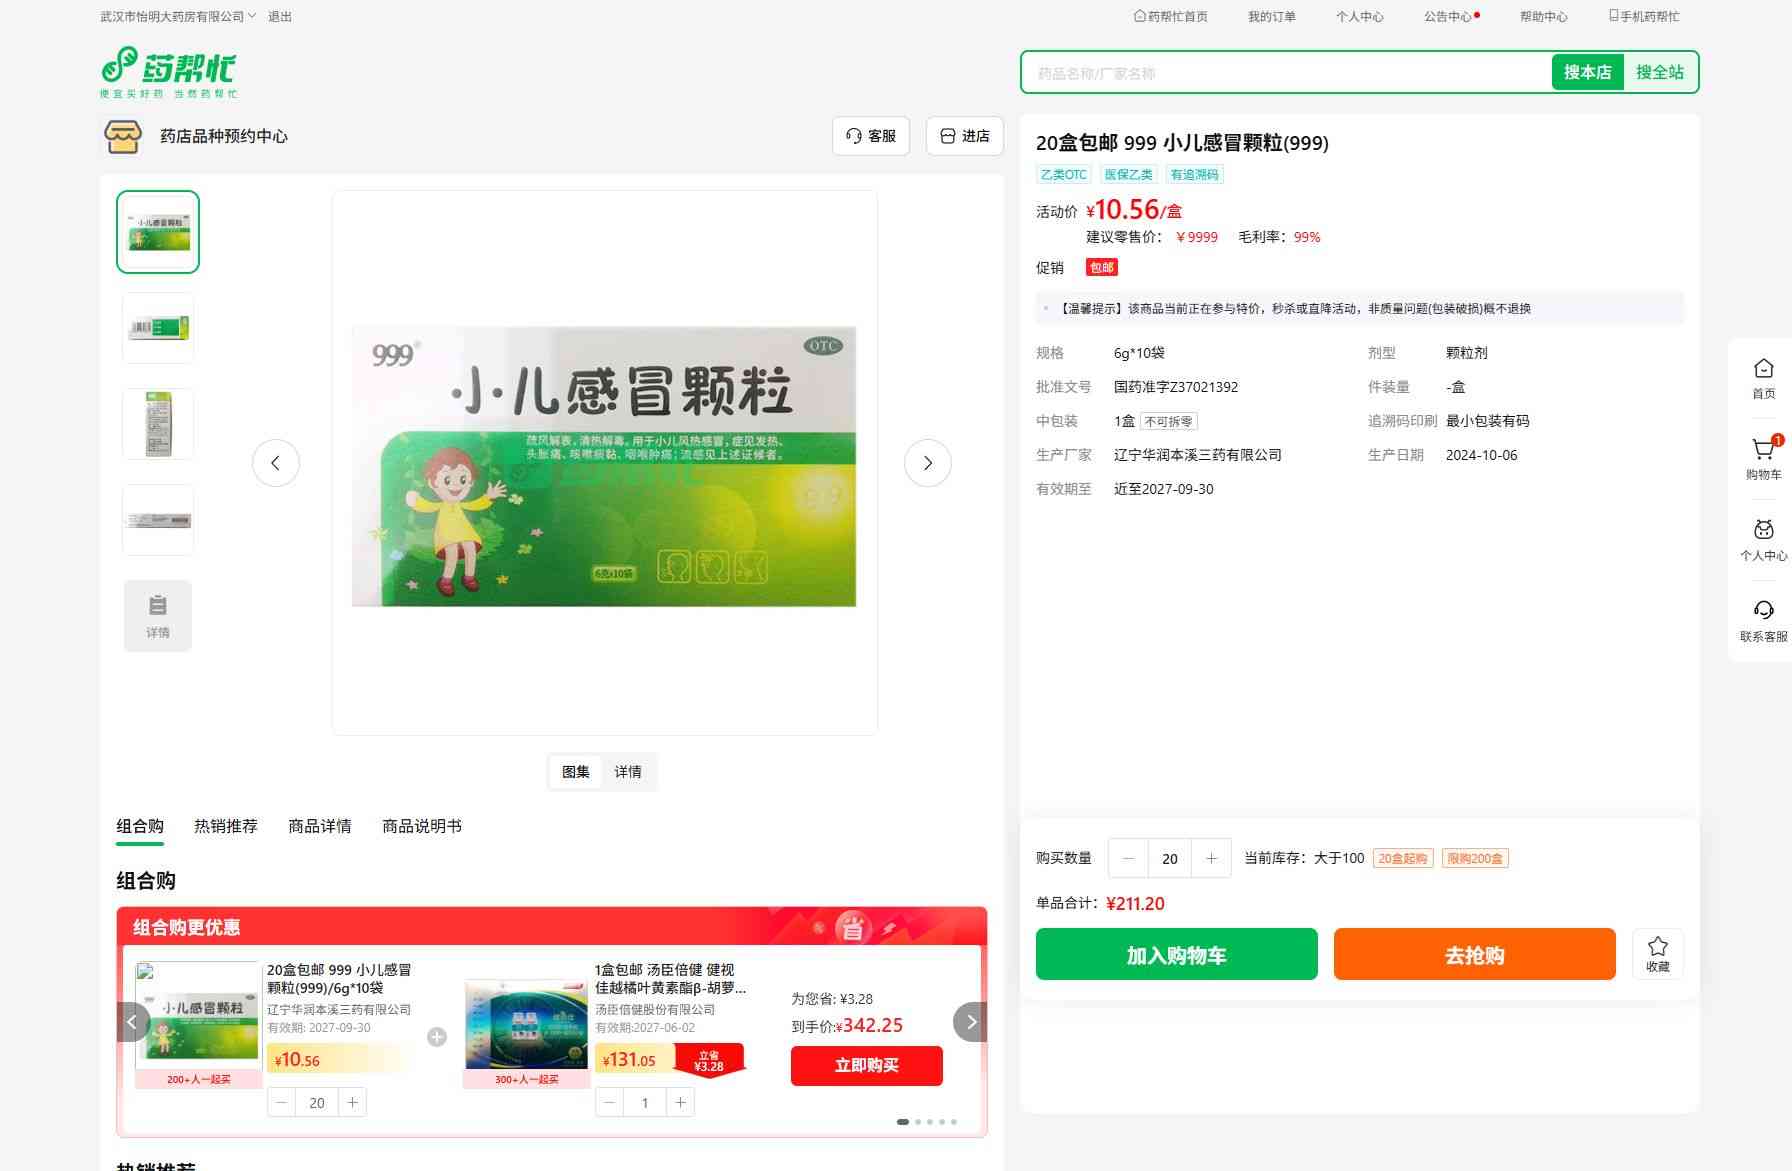
Task: Open personal center from right sidebar
Action: (1763, 539)
